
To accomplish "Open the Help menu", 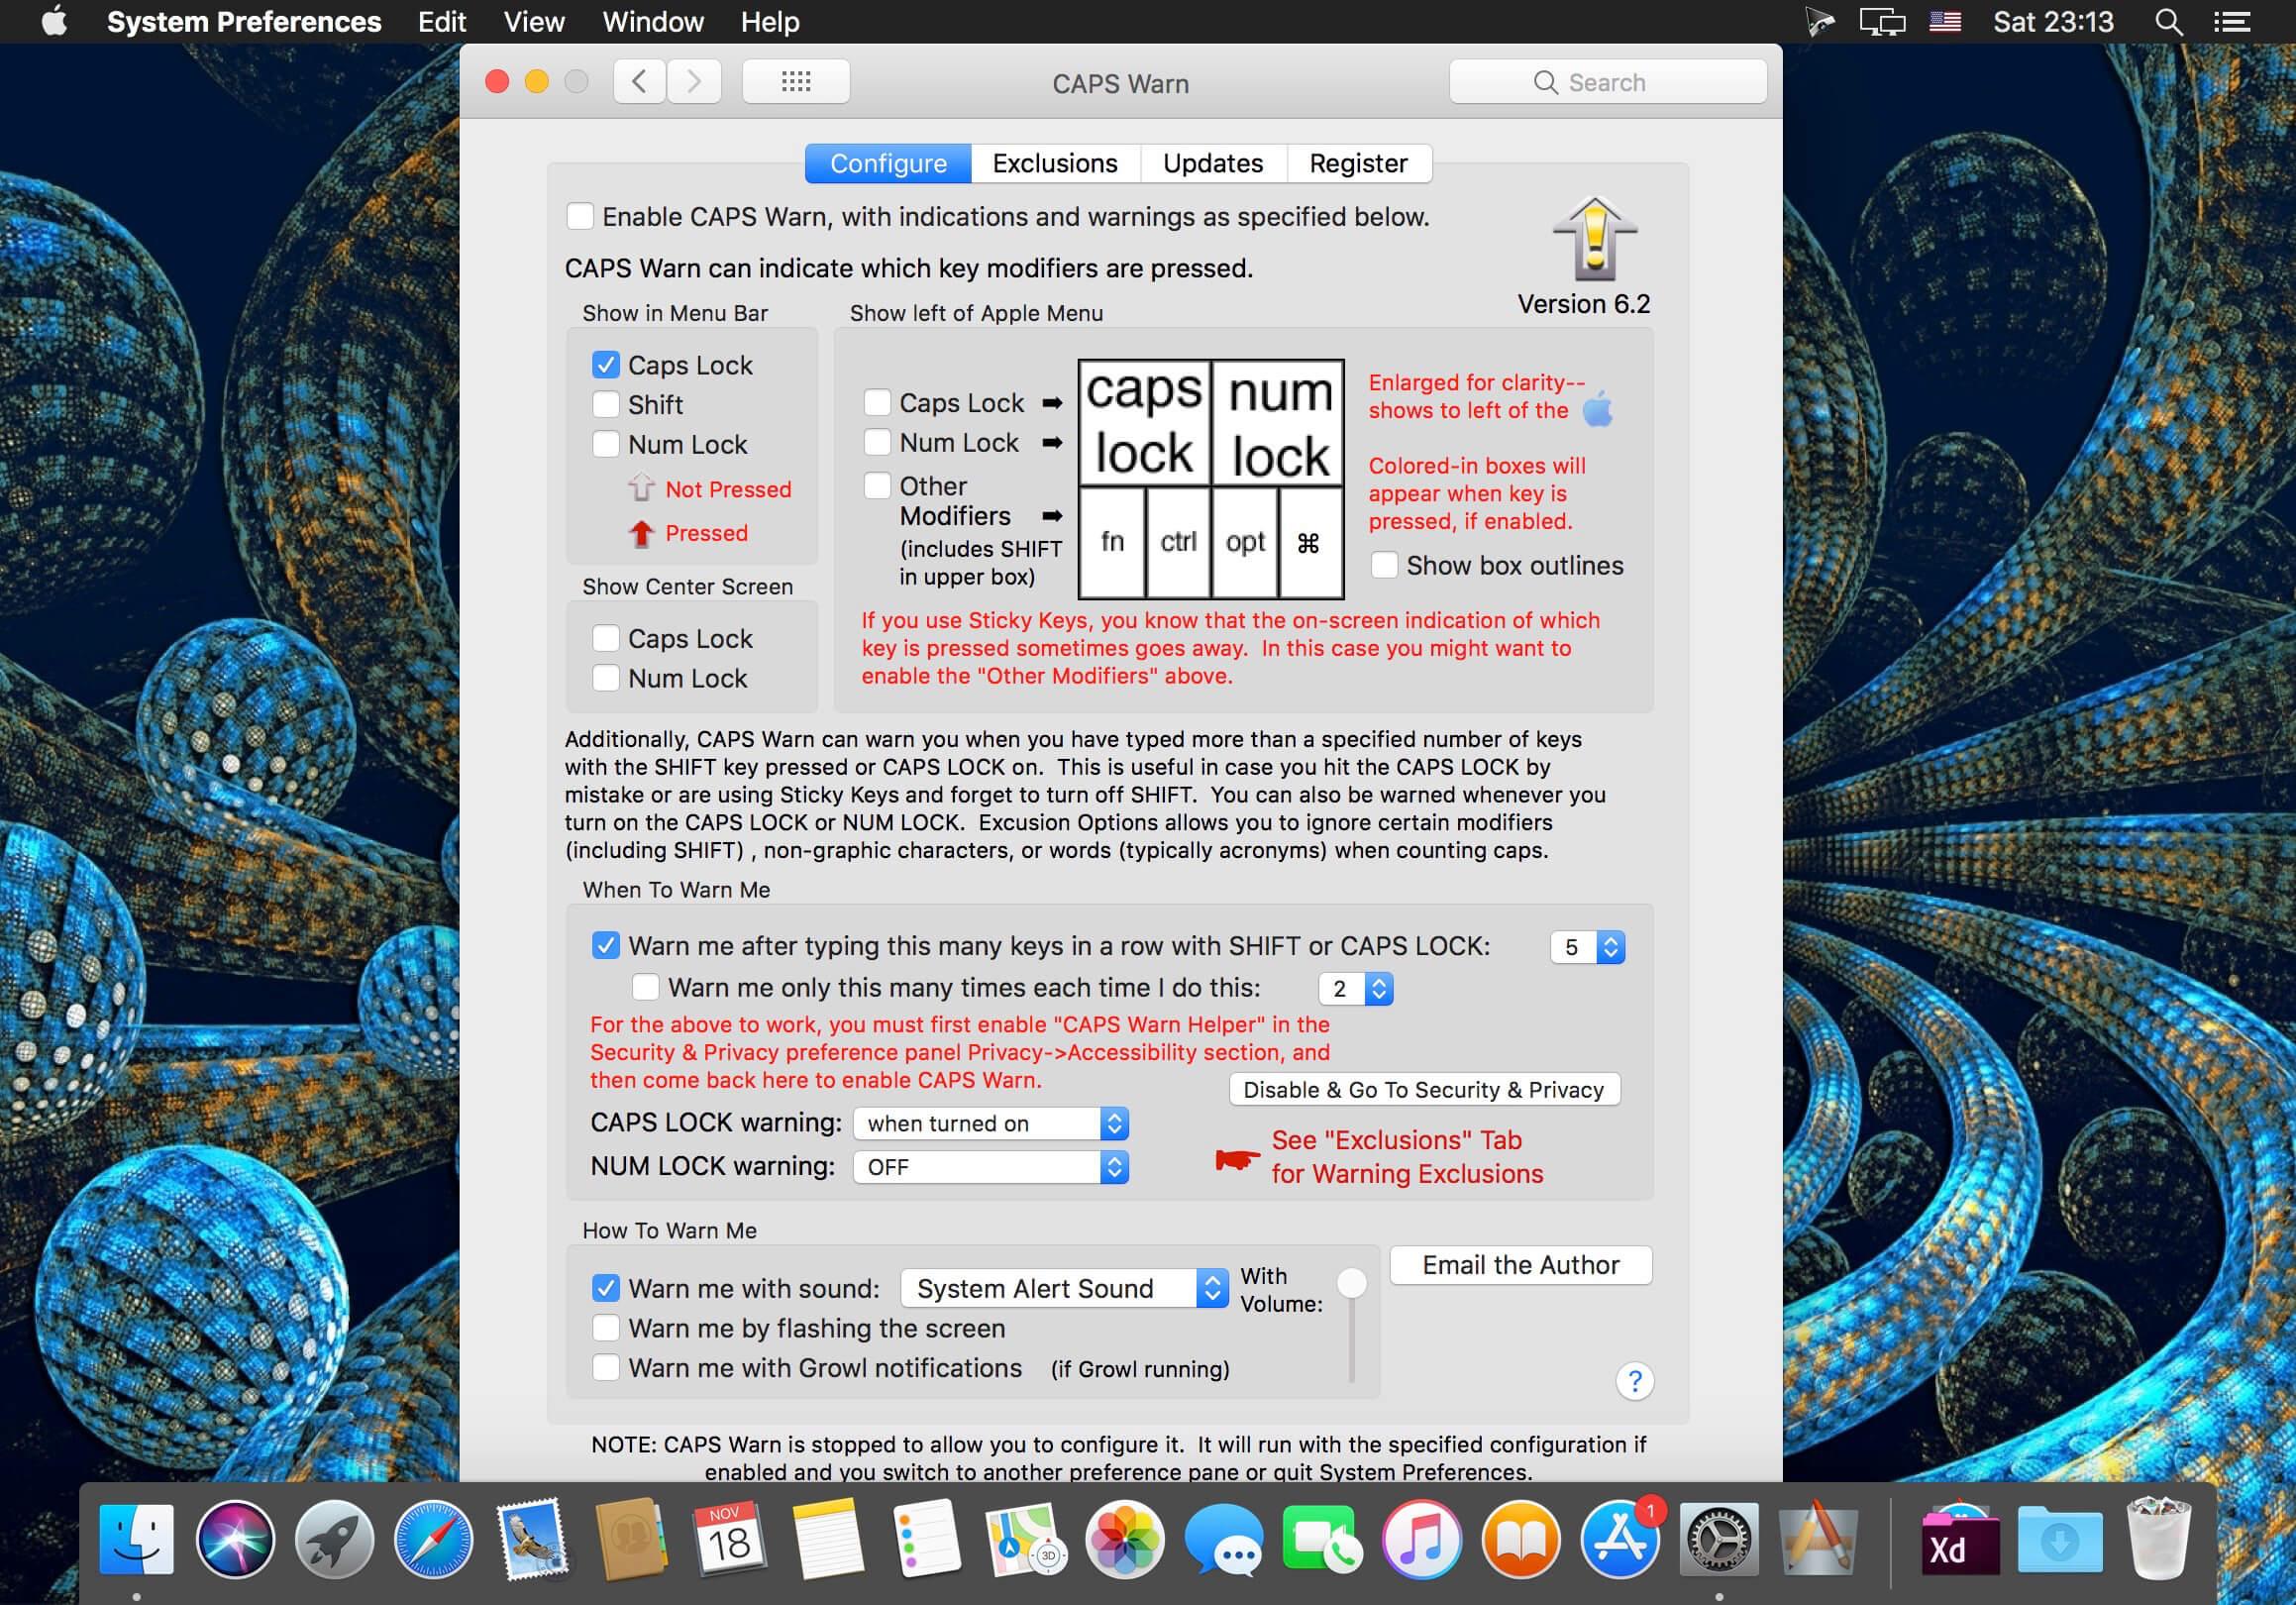I will click(770, 22).
